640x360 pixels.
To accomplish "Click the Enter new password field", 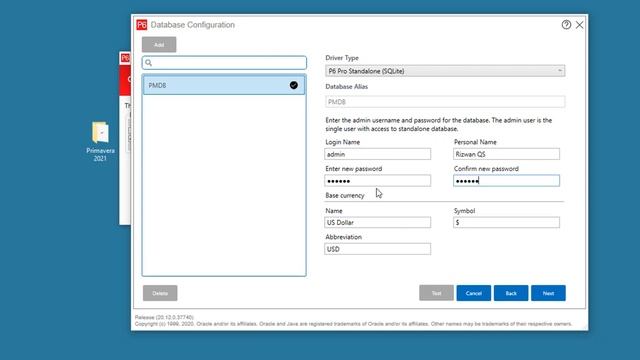I will (x=378, y=181).
